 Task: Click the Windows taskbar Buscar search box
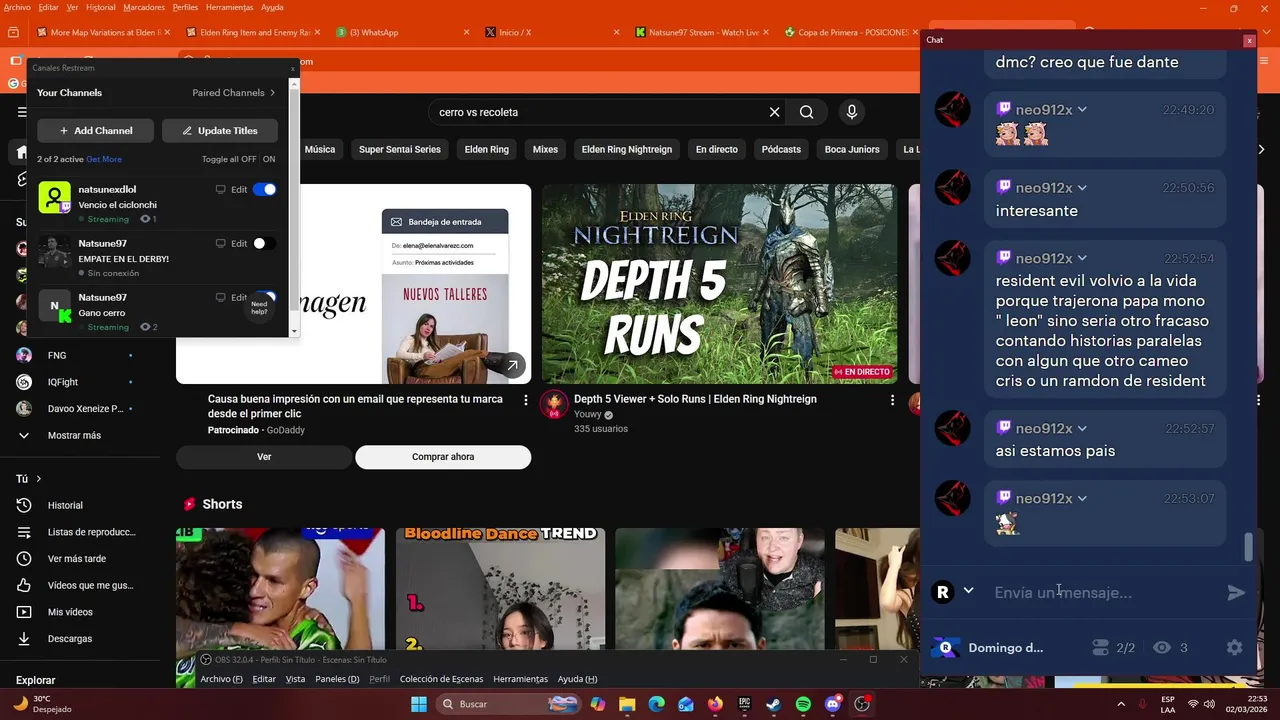coord(509,704)
